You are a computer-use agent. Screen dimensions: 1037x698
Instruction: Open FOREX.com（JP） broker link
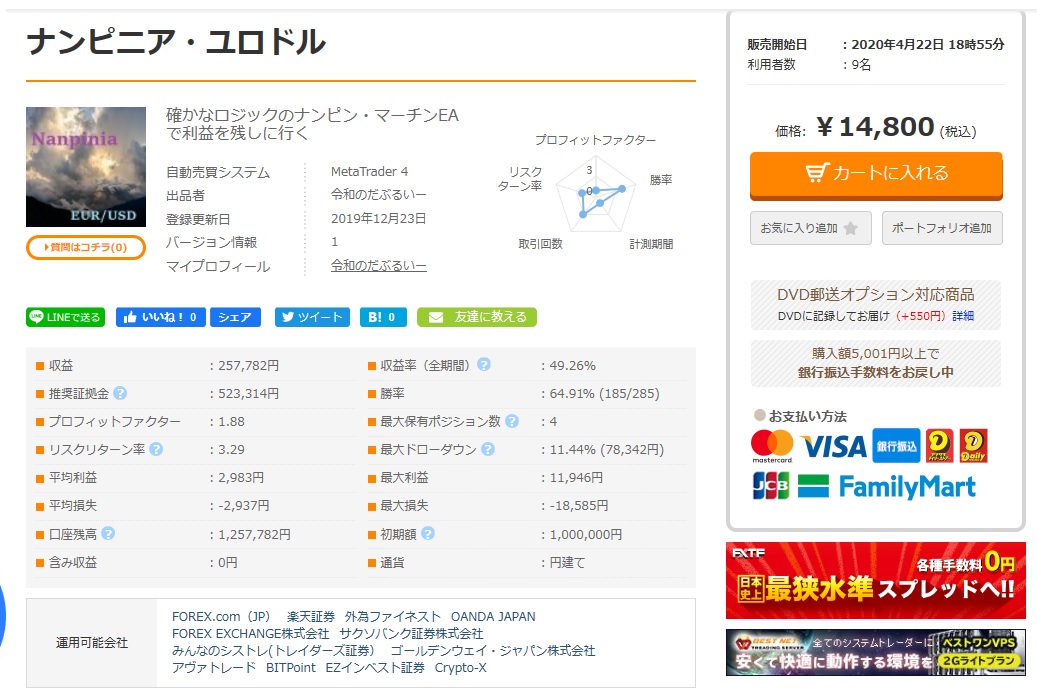pyautogui.click(x=221, y=617)
